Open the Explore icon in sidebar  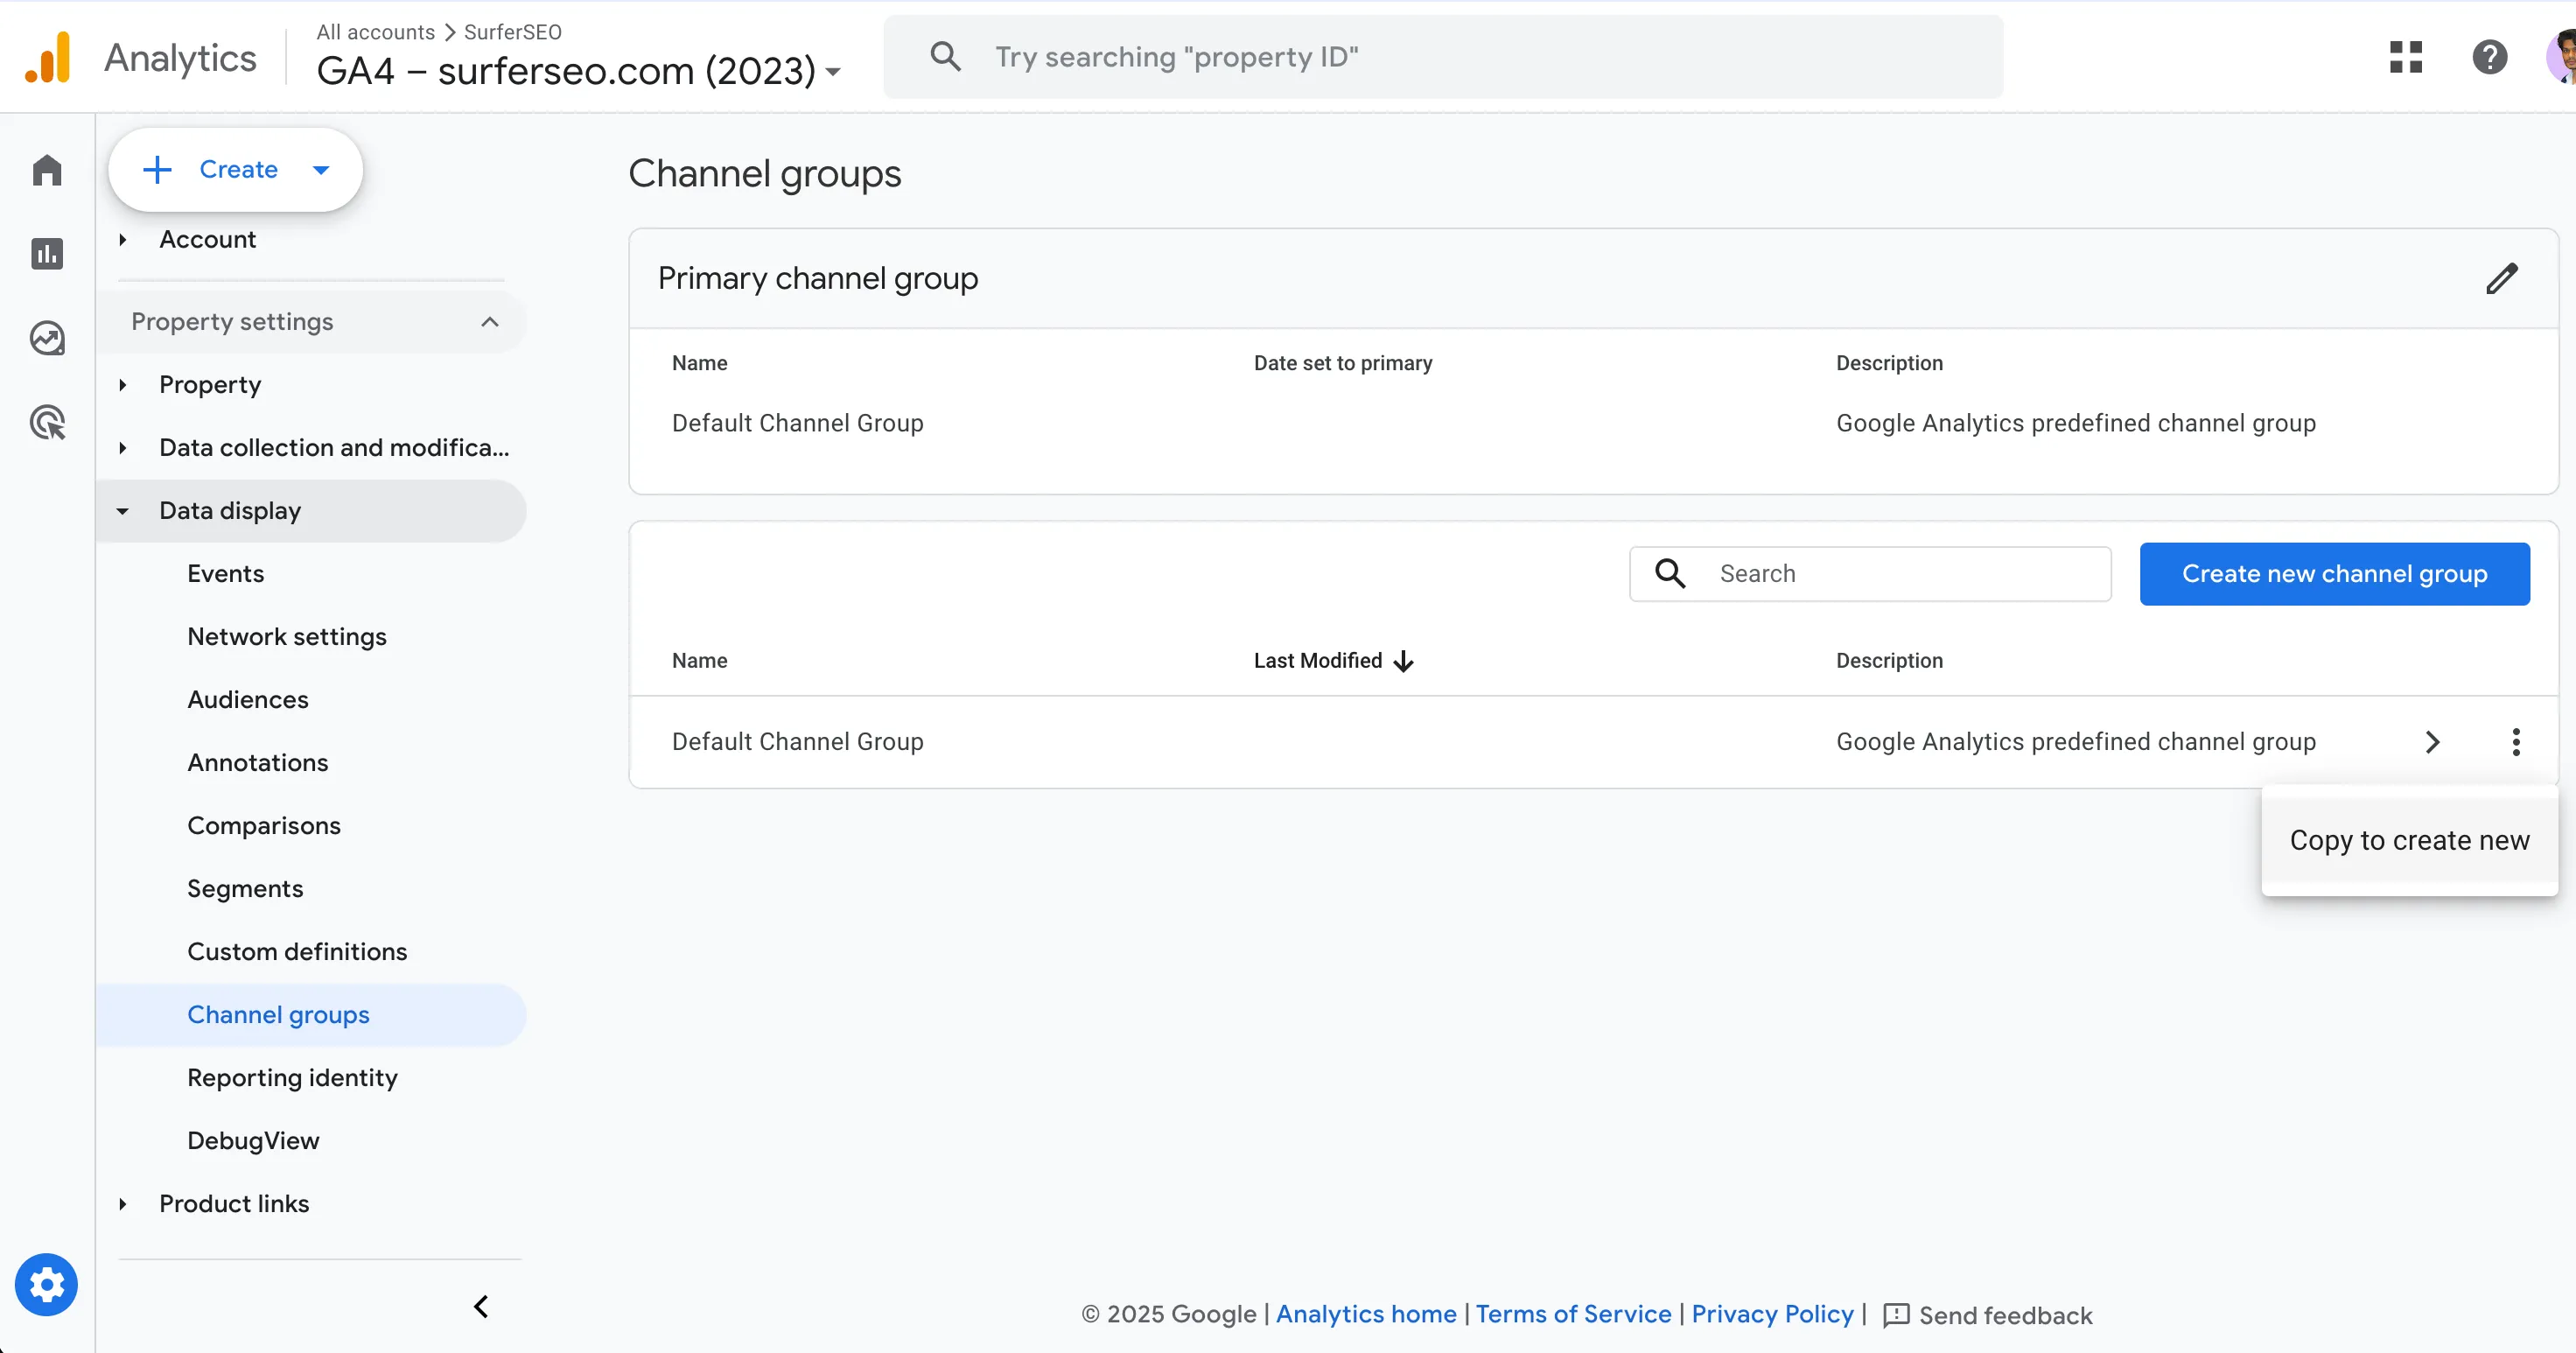pyautogui.click(x=47, y=338)
